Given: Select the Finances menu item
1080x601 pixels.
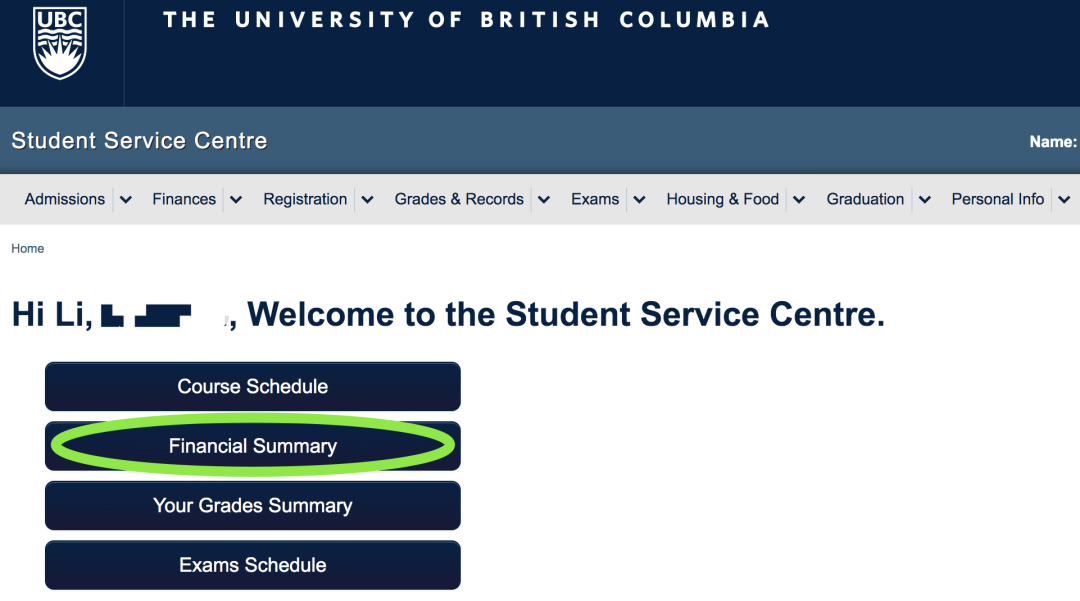Looking at the screenshot, I should (x=184, y=199).
